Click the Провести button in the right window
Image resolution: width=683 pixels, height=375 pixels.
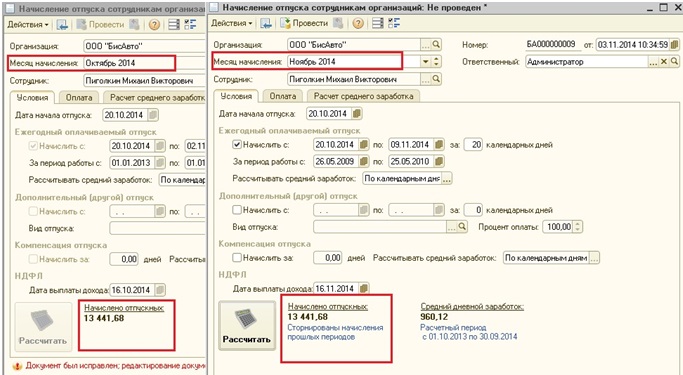click(x=304, y=23)
